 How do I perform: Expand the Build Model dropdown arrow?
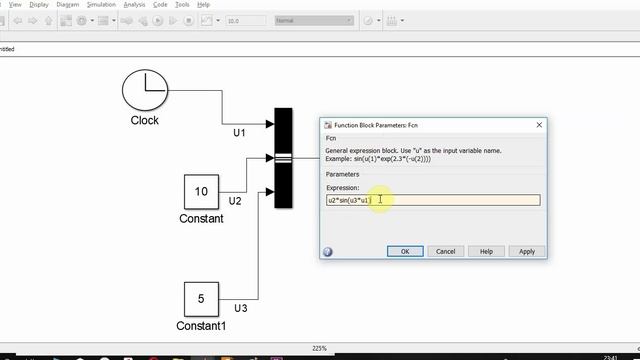point(402,20)
